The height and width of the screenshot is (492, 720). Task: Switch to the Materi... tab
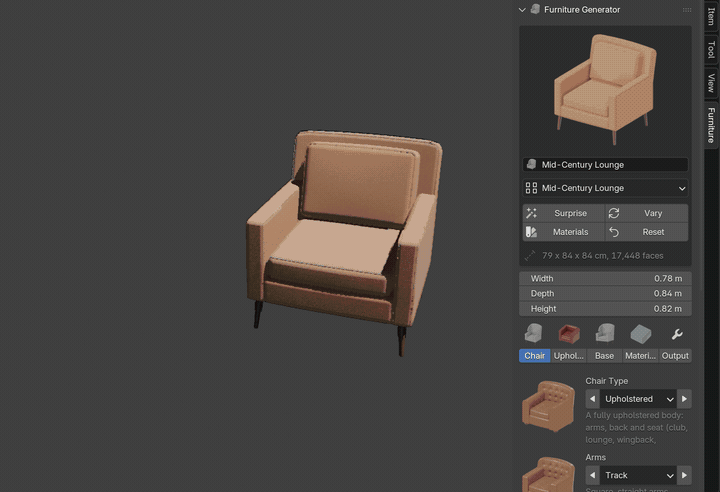click(640, 356)
